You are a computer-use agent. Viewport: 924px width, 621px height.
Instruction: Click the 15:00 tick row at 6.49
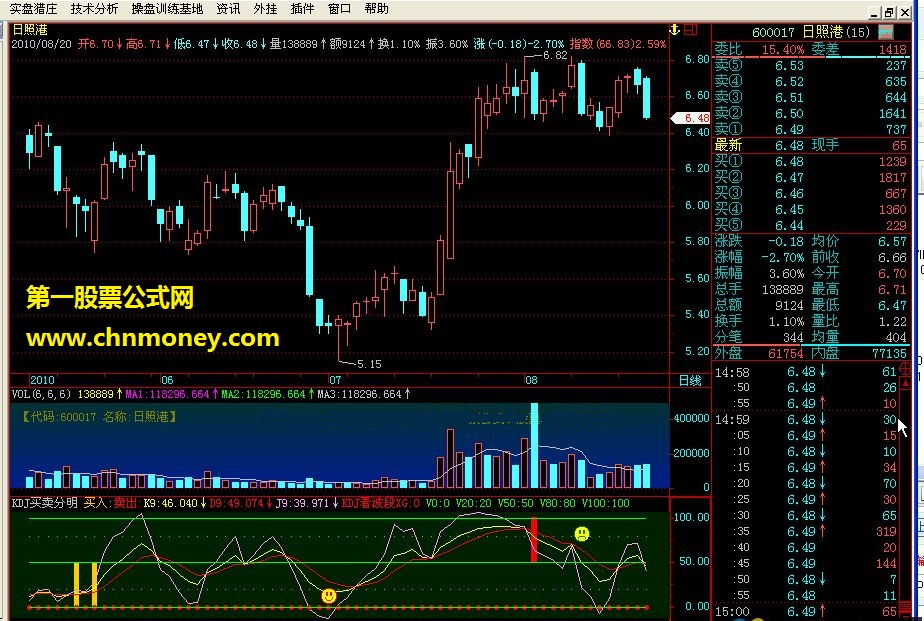point(806,612)
